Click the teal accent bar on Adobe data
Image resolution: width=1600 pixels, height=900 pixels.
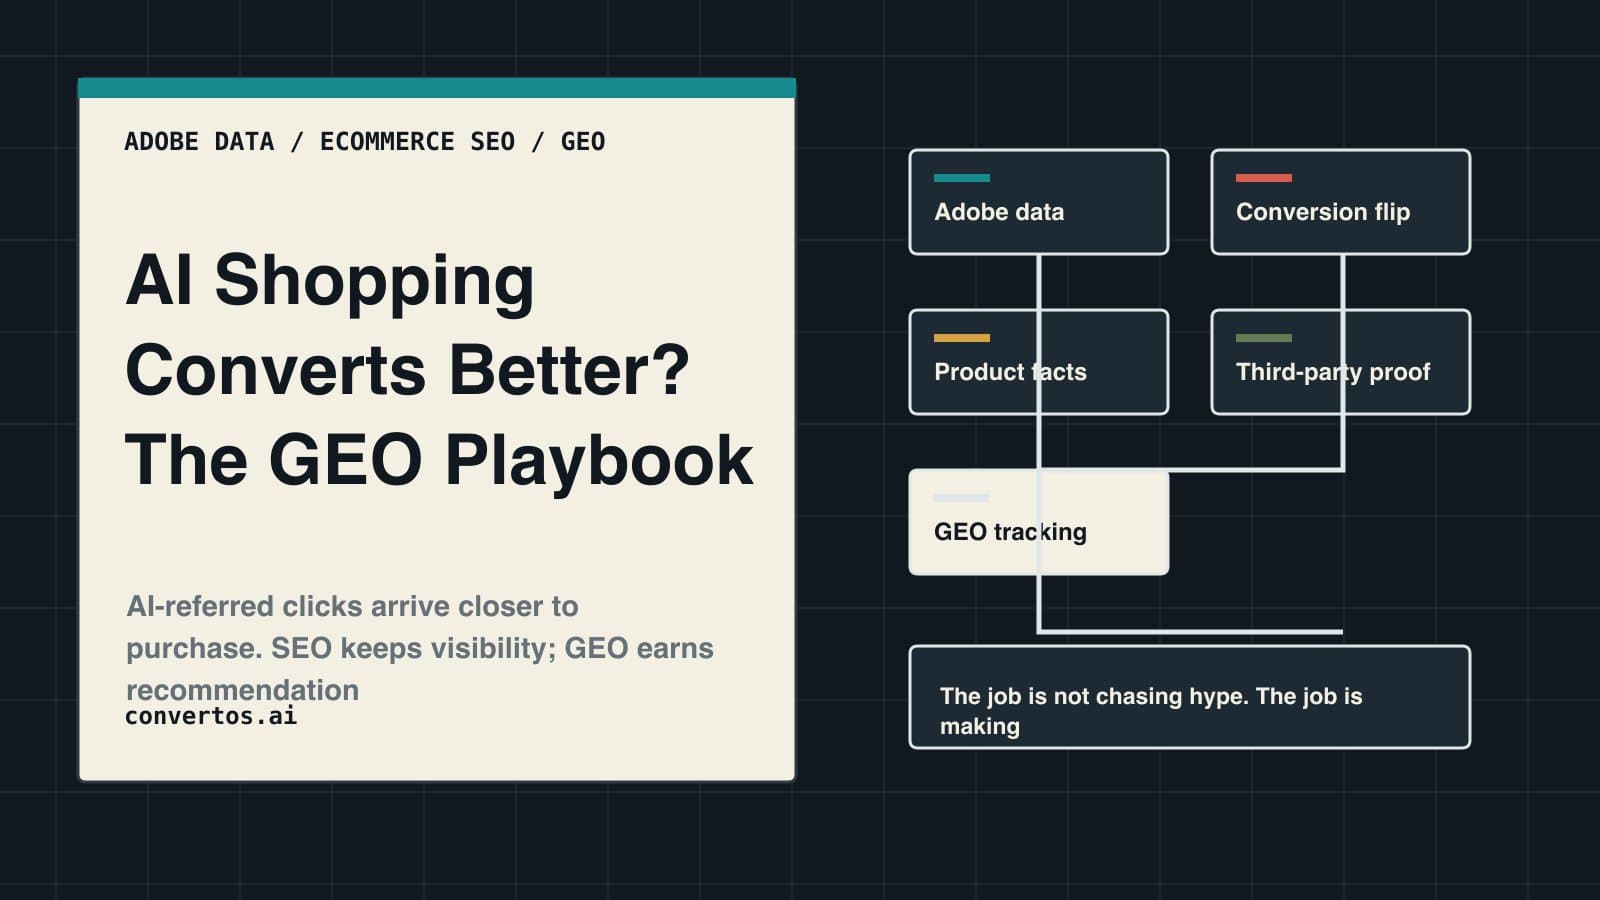click(x=962, y=178)
